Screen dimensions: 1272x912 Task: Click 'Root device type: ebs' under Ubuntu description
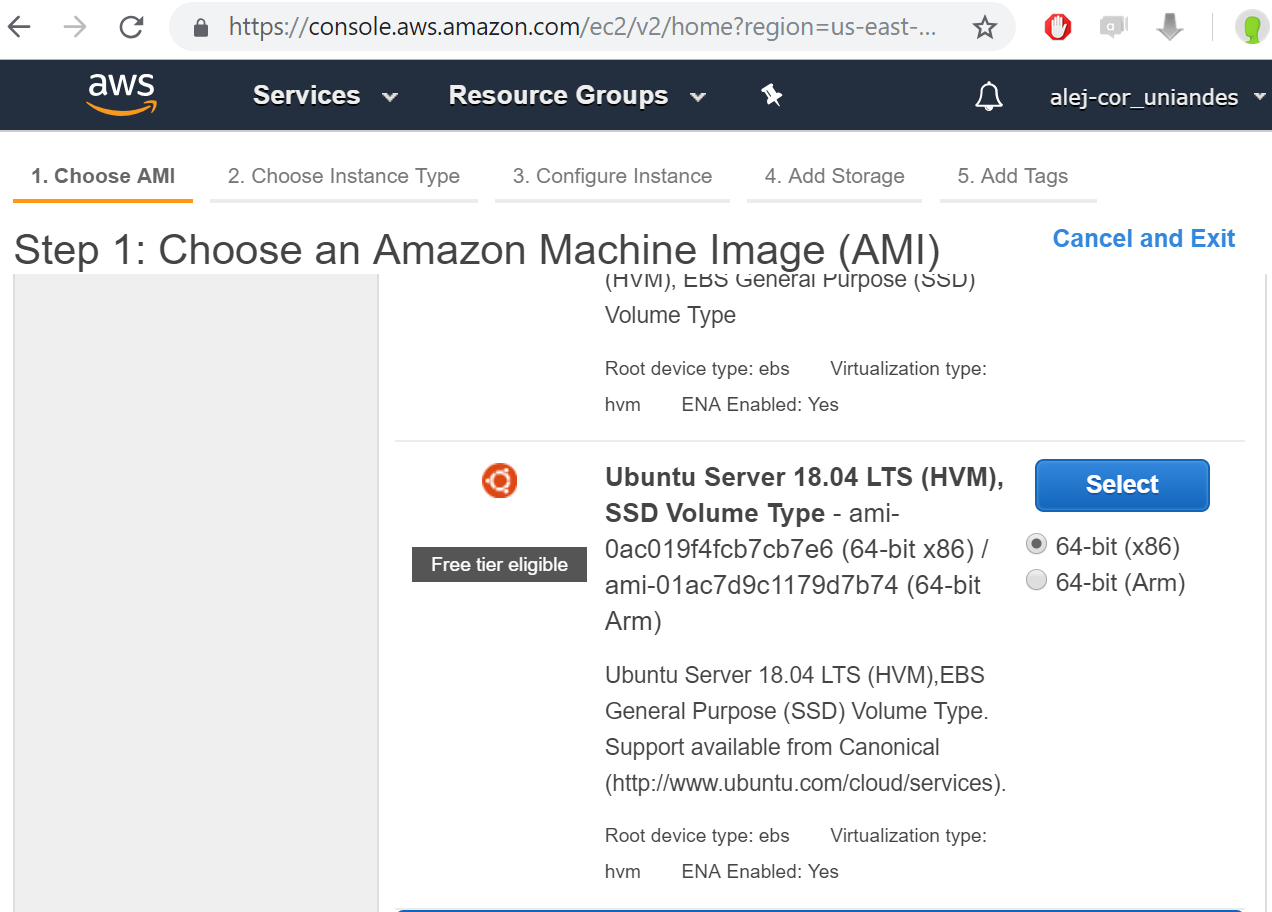tap(697, 835)
